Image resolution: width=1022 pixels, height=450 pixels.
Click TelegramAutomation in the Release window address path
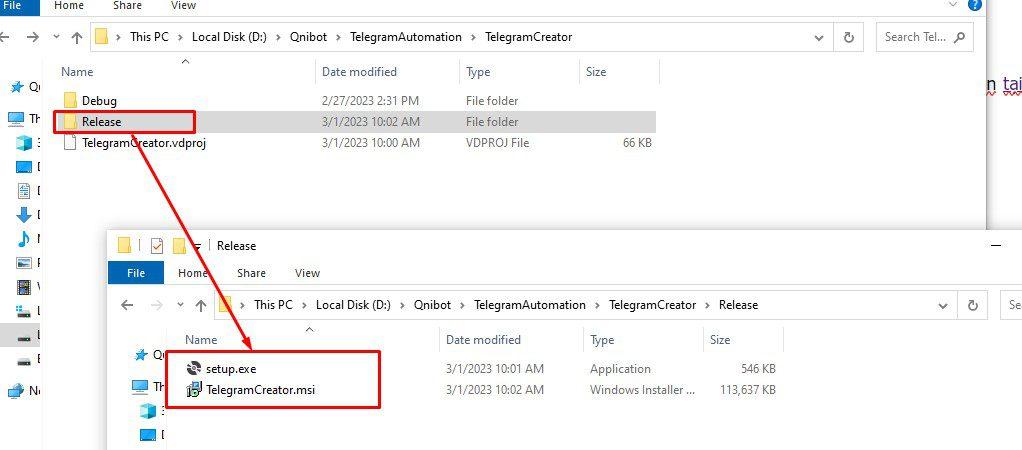530,305
